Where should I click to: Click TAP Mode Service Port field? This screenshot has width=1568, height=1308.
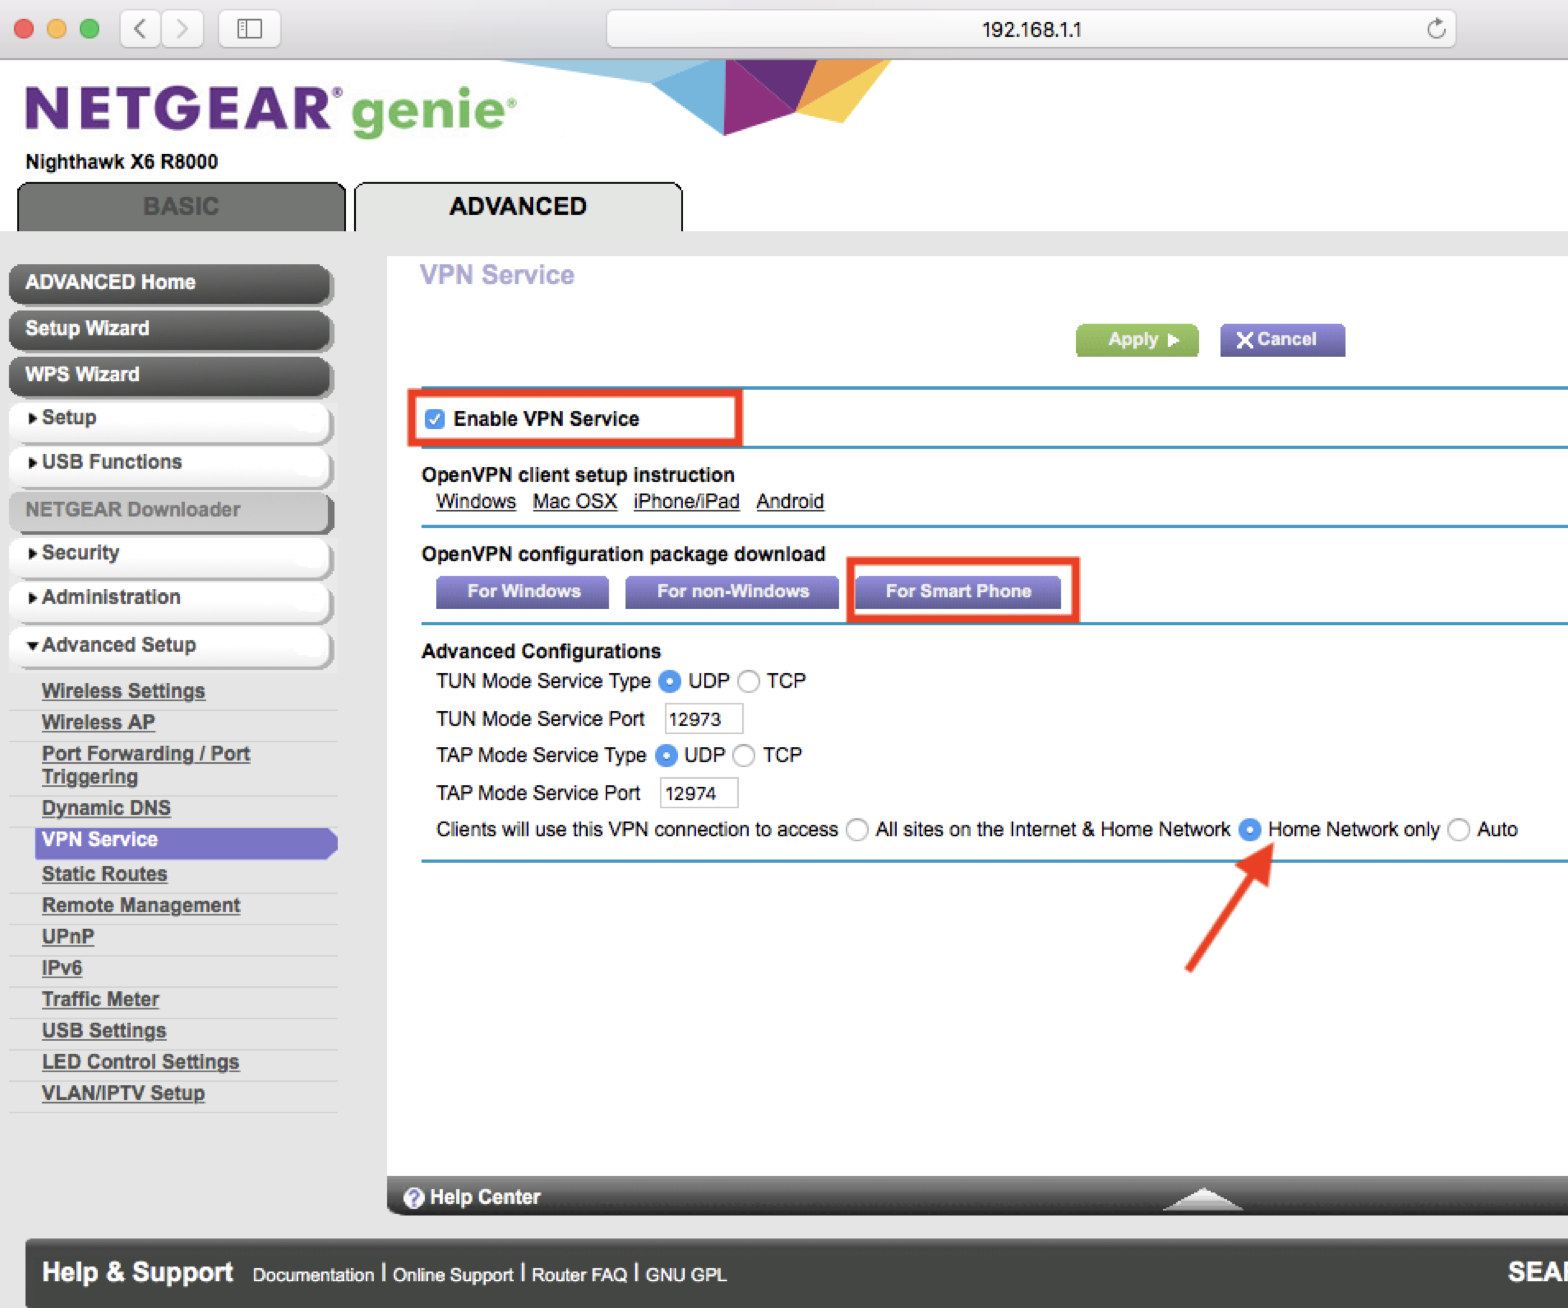[x=698, y=793]
